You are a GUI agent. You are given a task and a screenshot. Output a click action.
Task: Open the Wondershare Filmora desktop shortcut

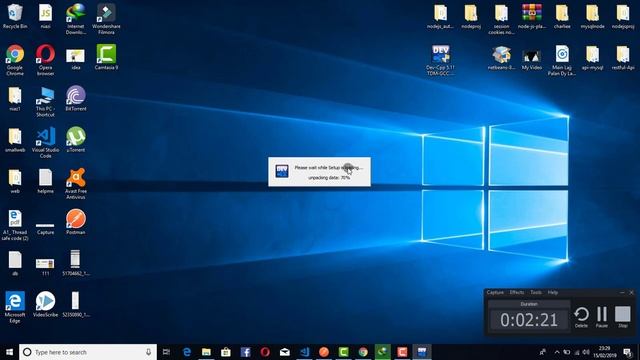point(106,19)
